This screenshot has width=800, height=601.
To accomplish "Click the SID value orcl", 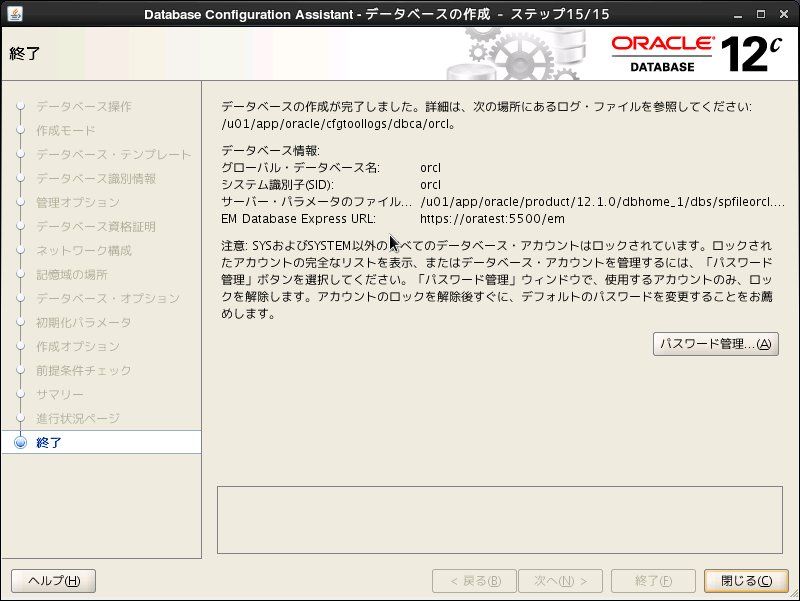I will (430, 185).
